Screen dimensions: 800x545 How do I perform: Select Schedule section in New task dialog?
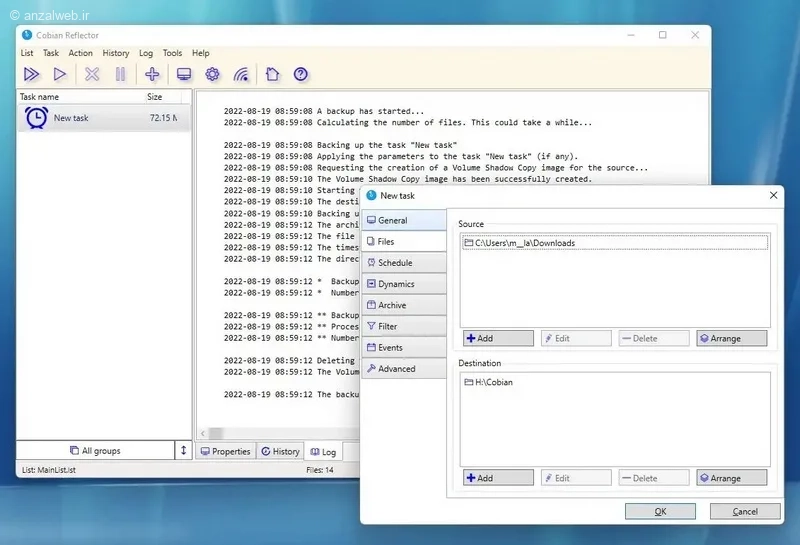404,263
